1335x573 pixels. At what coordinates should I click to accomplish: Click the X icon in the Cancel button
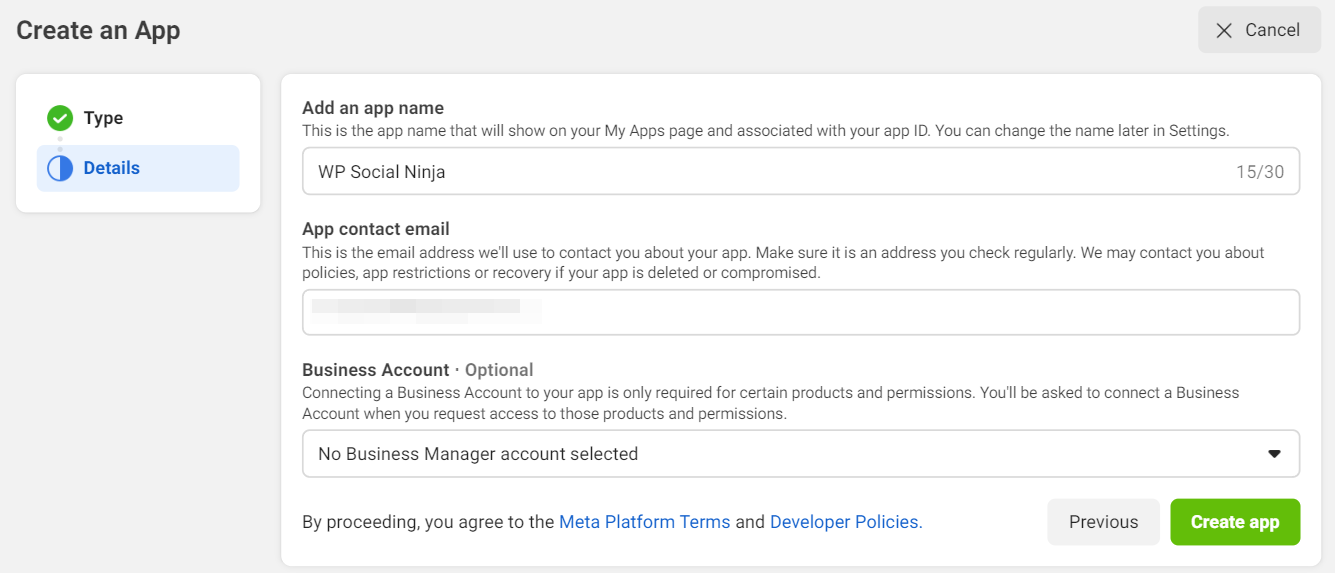point(1223,30)
